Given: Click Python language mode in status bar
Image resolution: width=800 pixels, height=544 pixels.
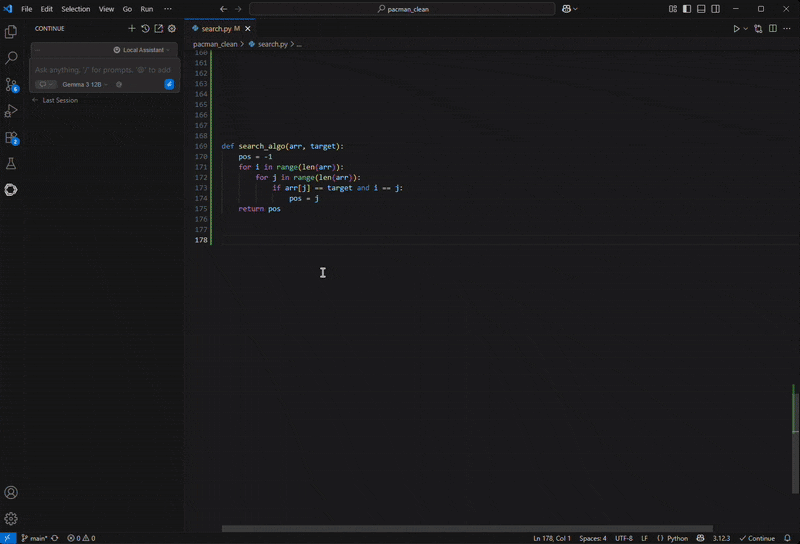Looking at the screenshot, I should pyautogui.click(x=677, y=538).
